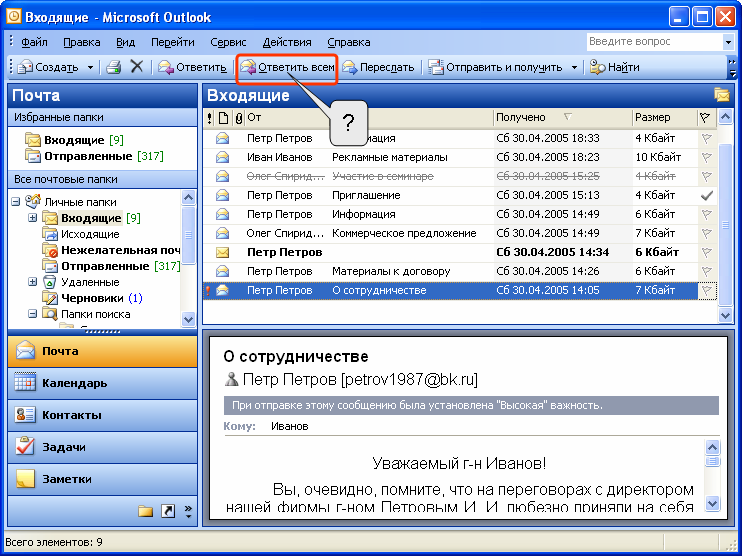Toggle flag on Коммерческое предложение message
742x556 pixels.
tap(707, 233)
